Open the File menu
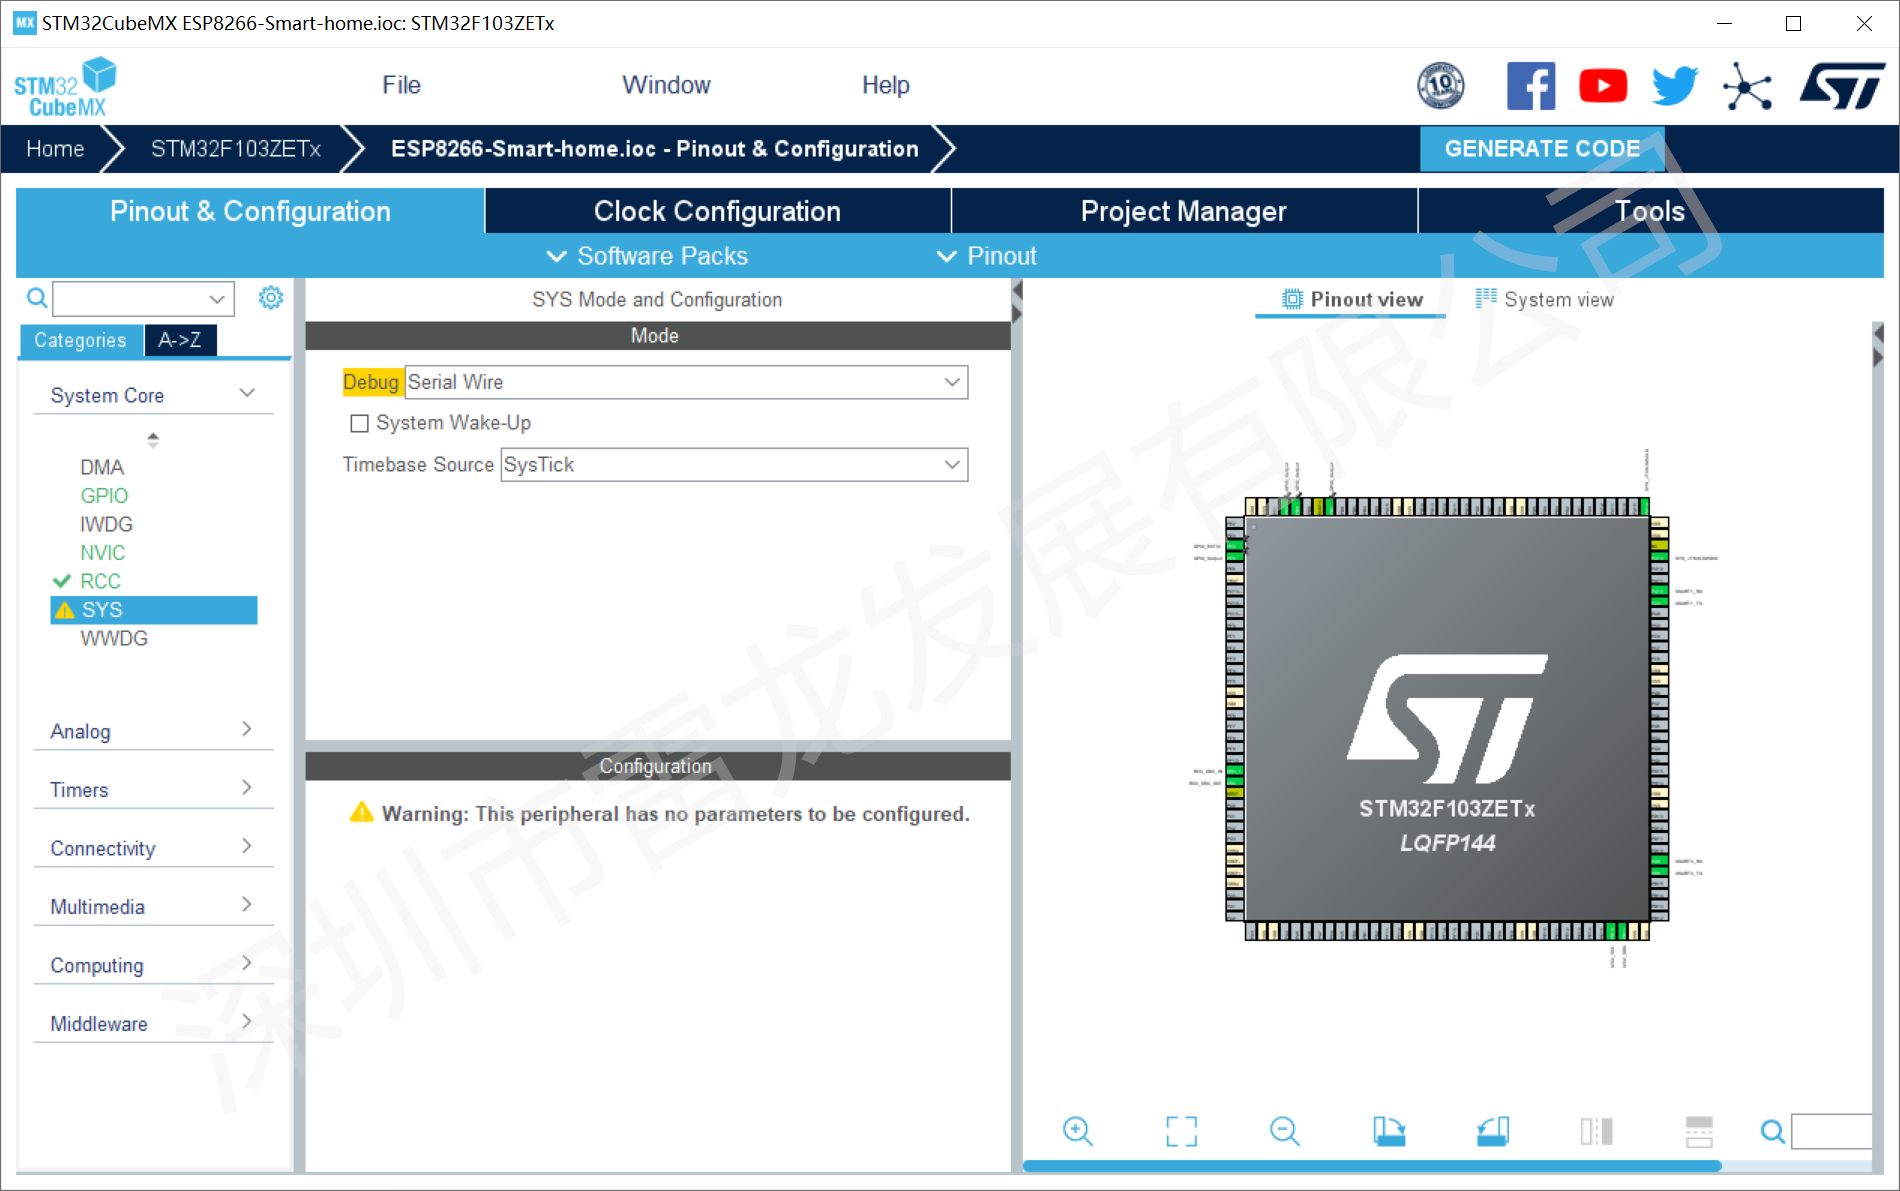Viewport: 1900px width, 1191px height. pos(401,85)
